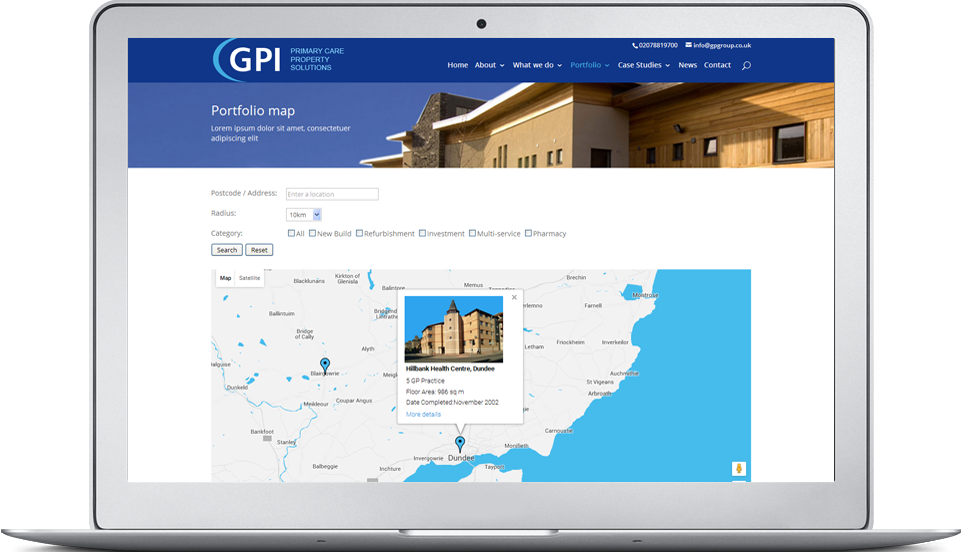The width and height of the screenshot is (961, 552).
Task: Click the info@gpgroup.co.uk email link
Action: pos(721,45)
